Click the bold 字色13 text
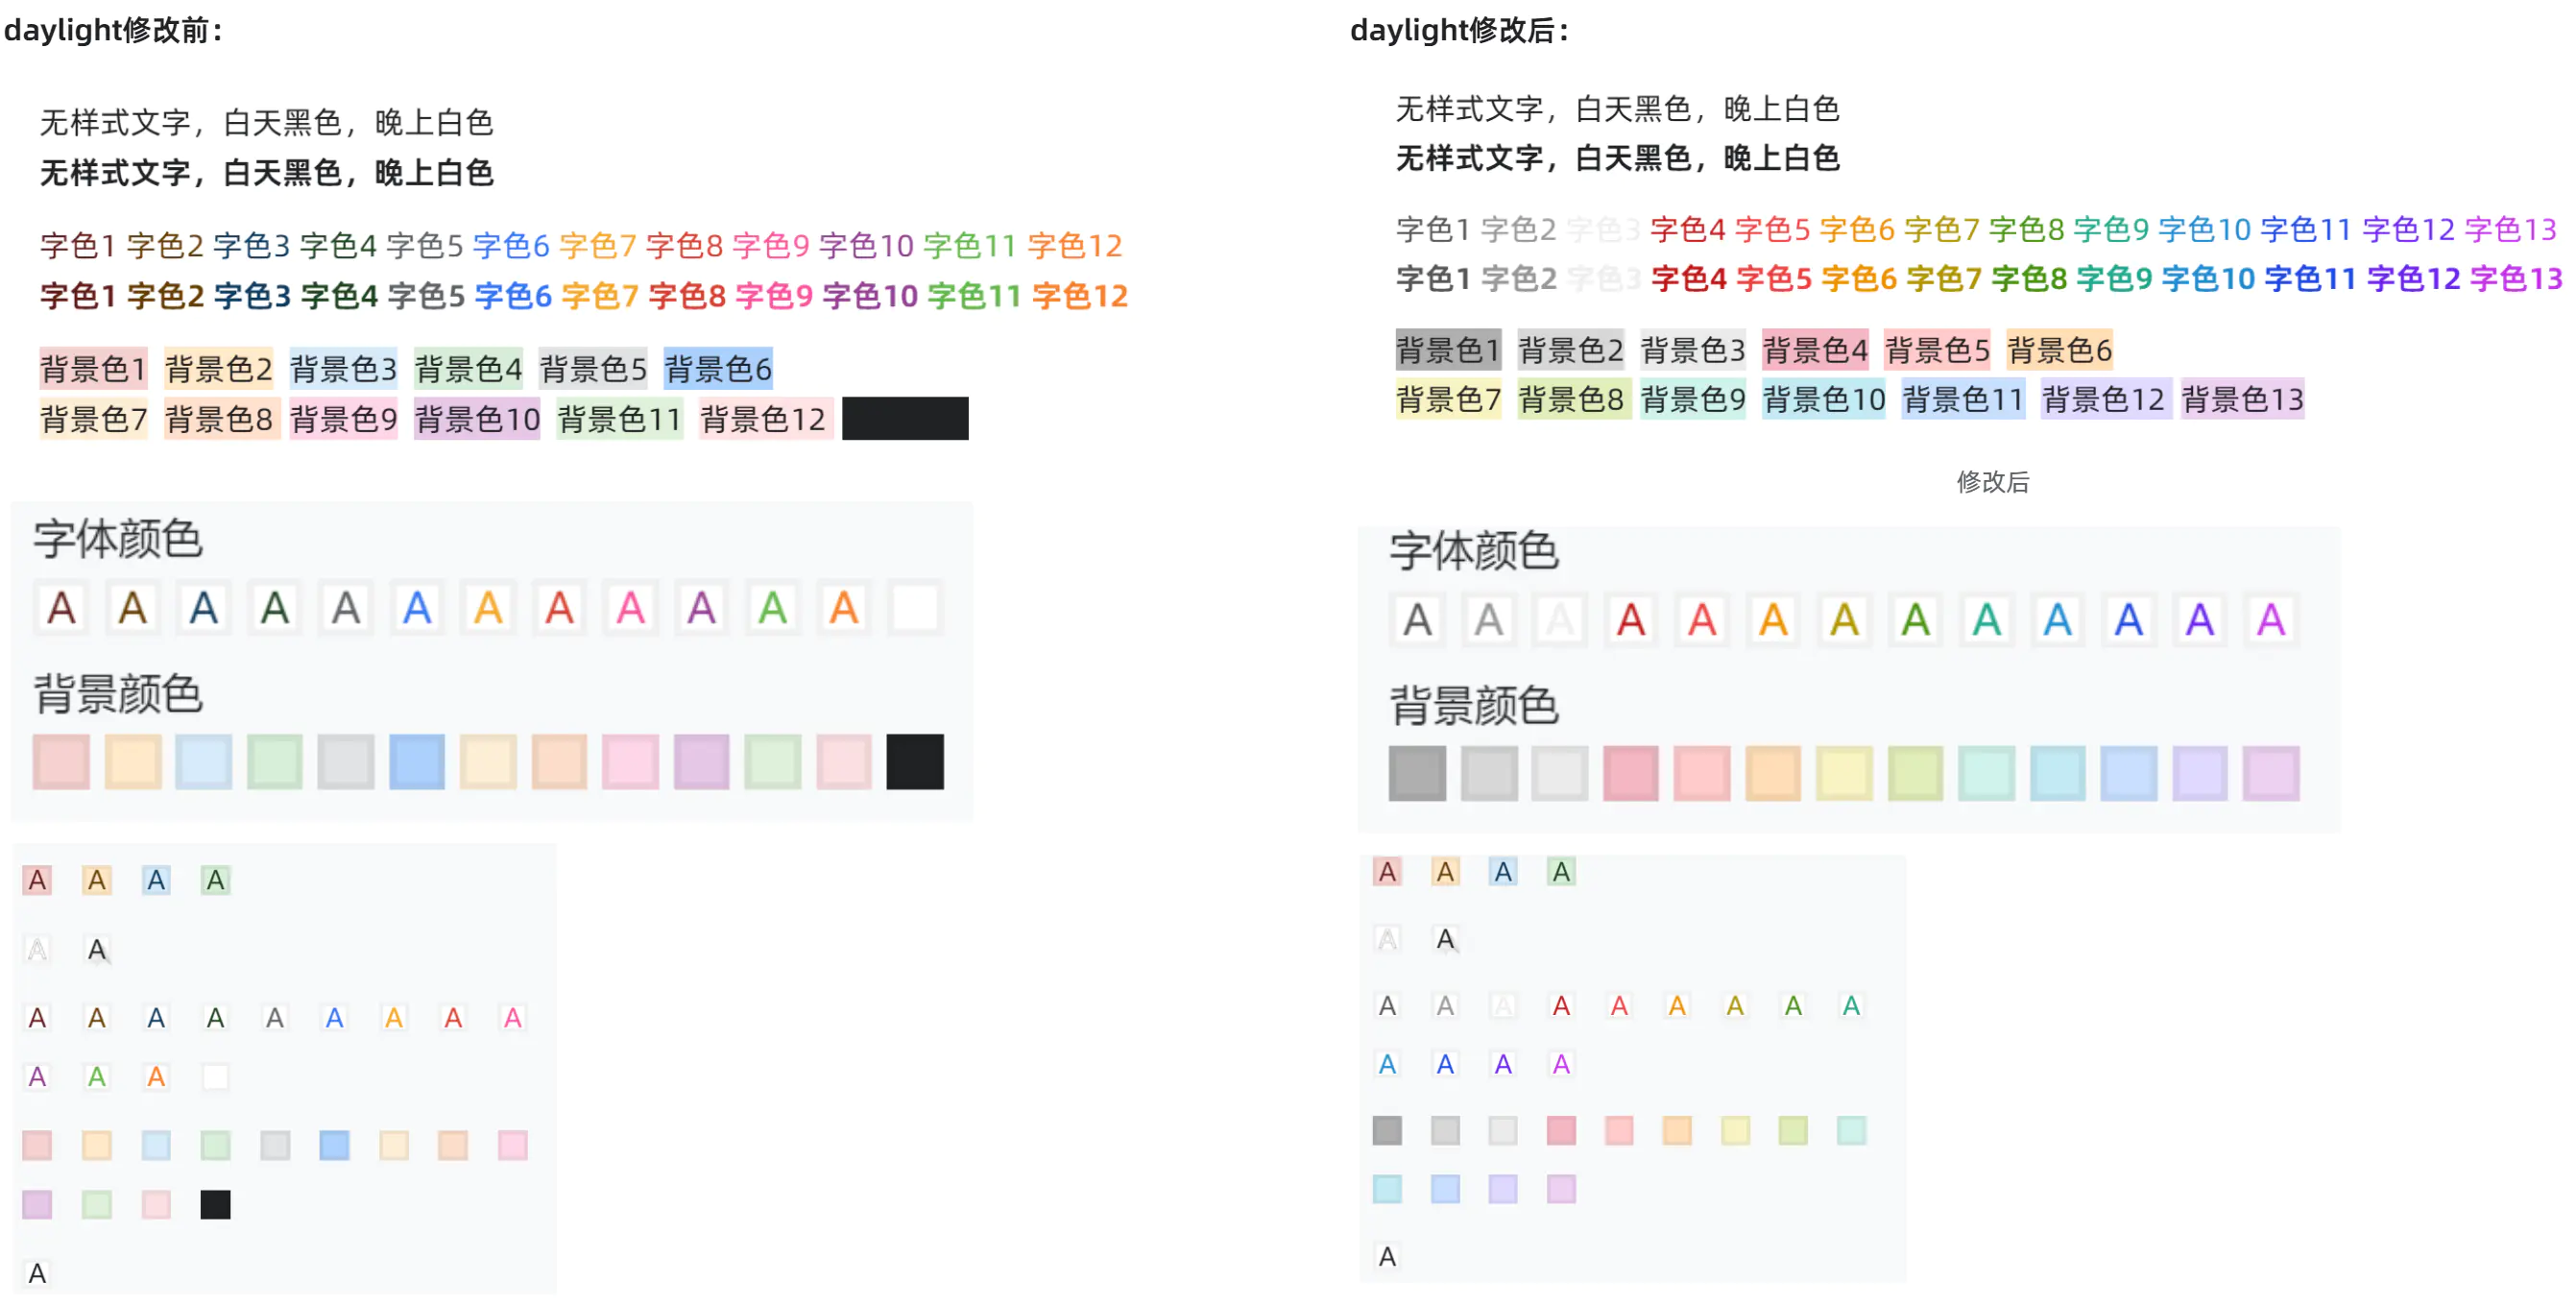This screenshot has width=2576, height=1305. pos(2516,278)
